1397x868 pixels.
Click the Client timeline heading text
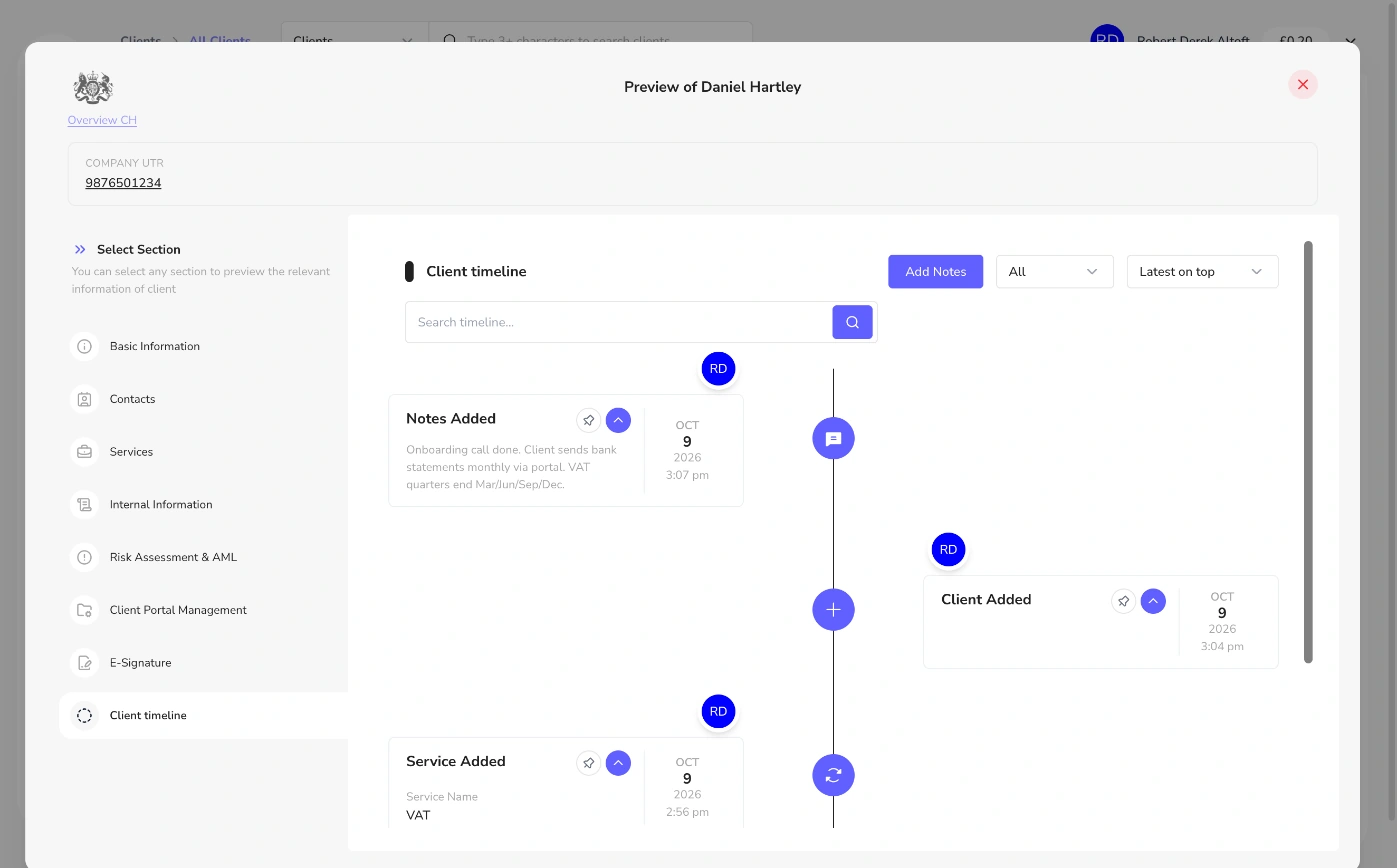point(476,271)
